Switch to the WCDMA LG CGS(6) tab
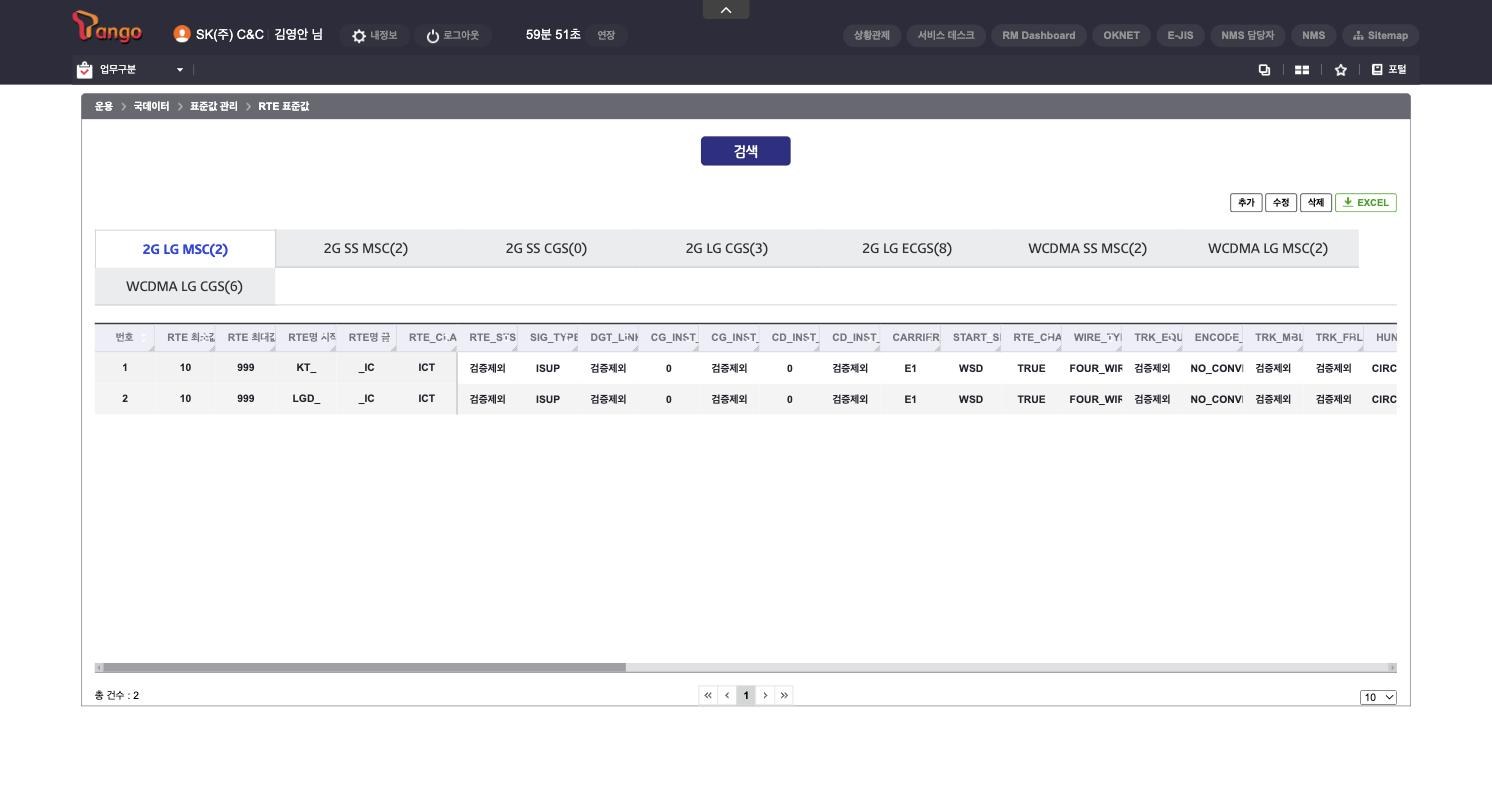Viewport: 1492px width, 812px height. coord(185,286)
